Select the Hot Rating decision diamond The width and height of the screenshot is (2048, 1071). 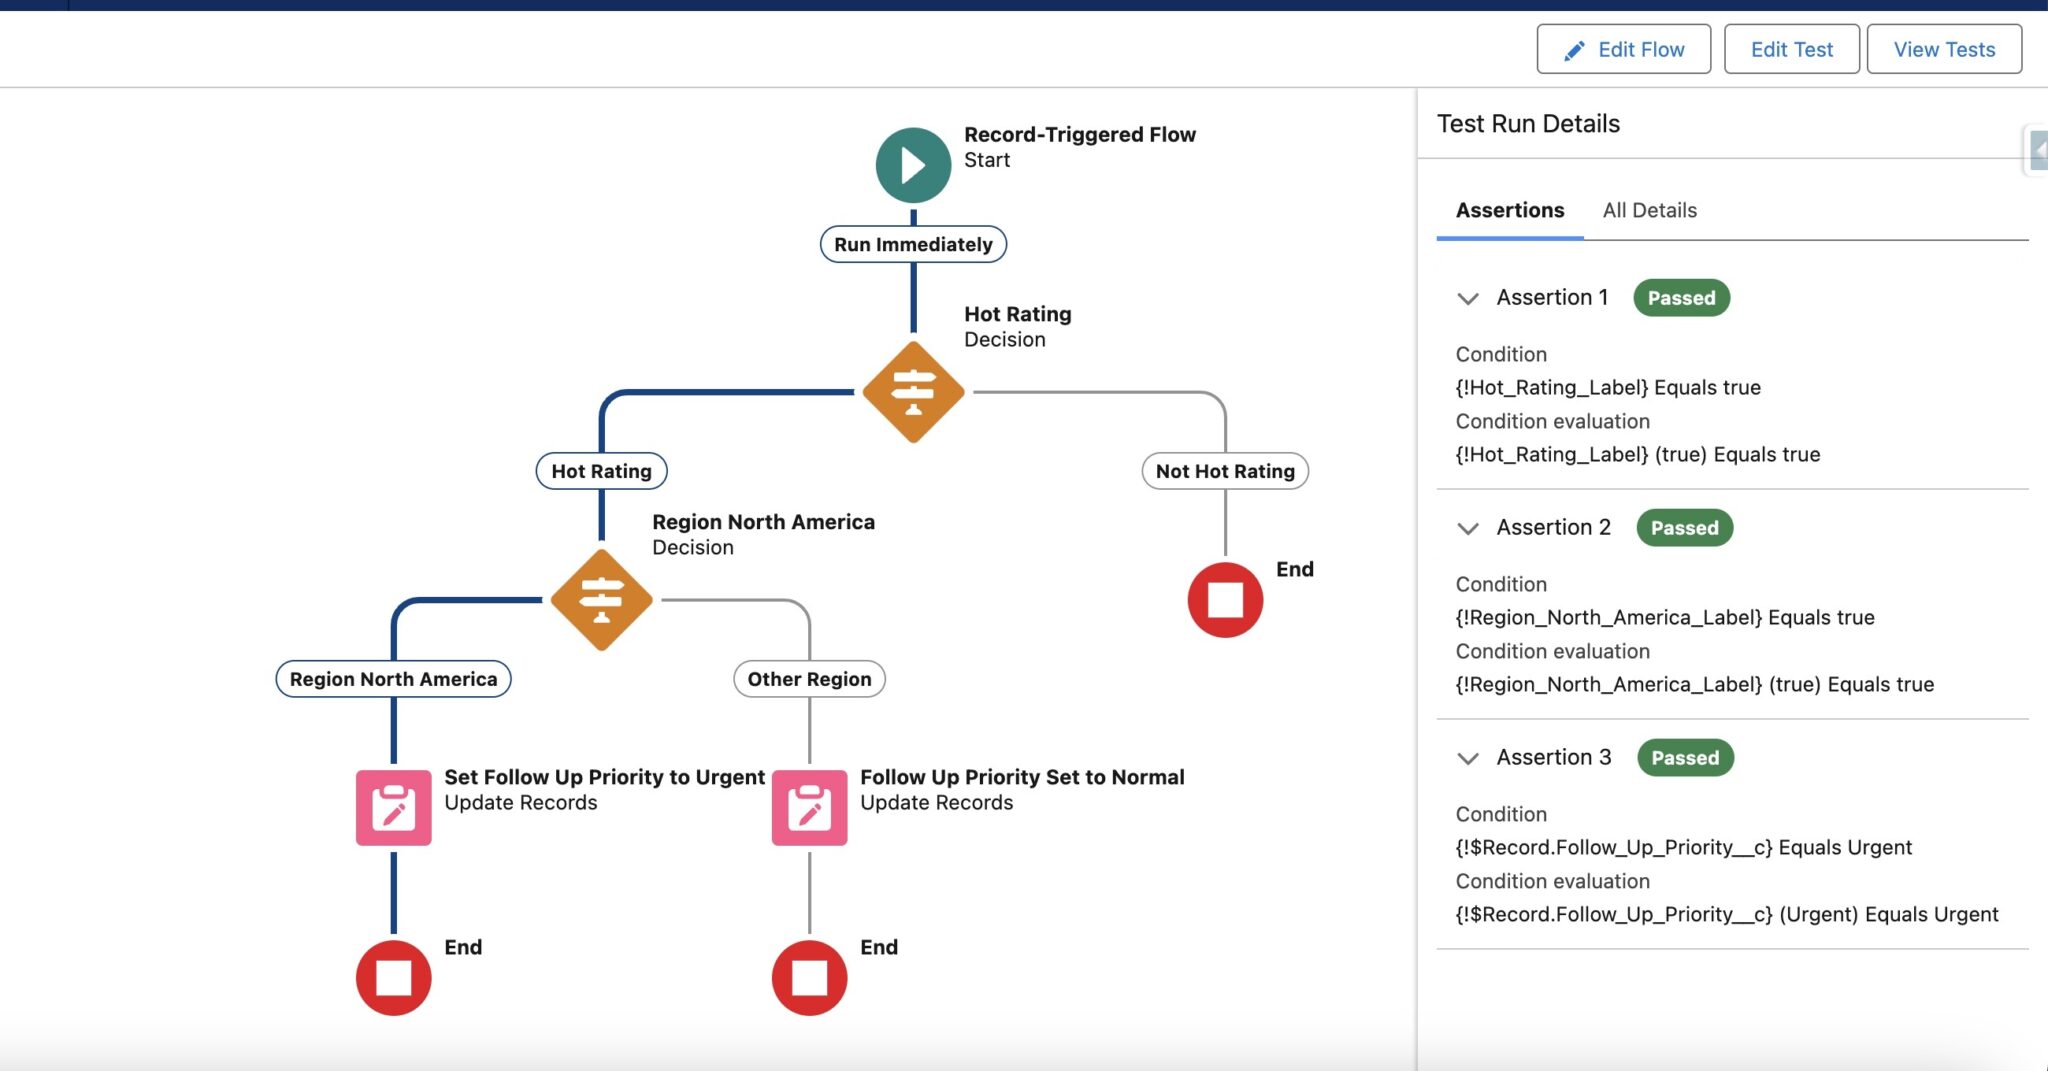913,392
